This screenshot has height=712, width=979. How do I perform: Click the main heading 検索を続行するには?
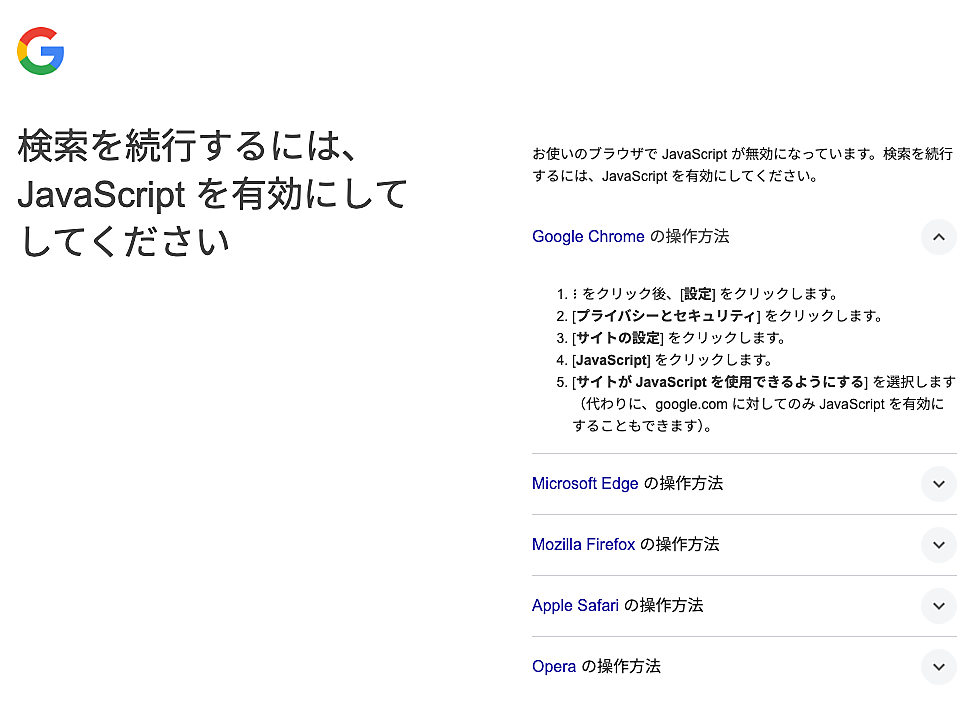[x=212, y=194]
